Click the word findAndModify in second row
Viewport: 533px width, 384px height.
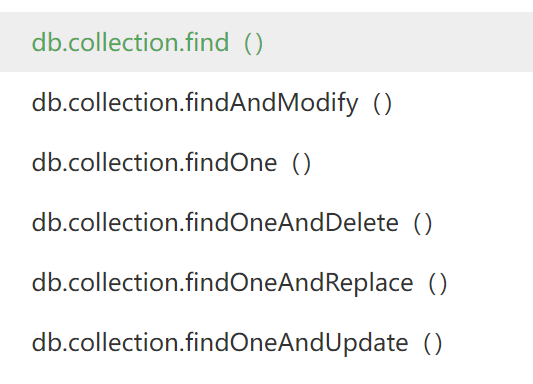coord(272,103)
